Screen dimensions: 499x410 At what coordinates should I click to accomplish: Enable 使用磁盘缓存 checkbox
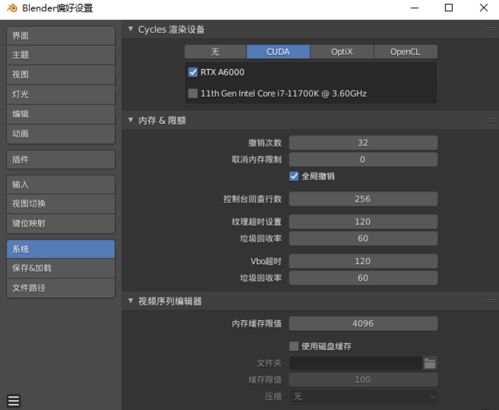294,346
